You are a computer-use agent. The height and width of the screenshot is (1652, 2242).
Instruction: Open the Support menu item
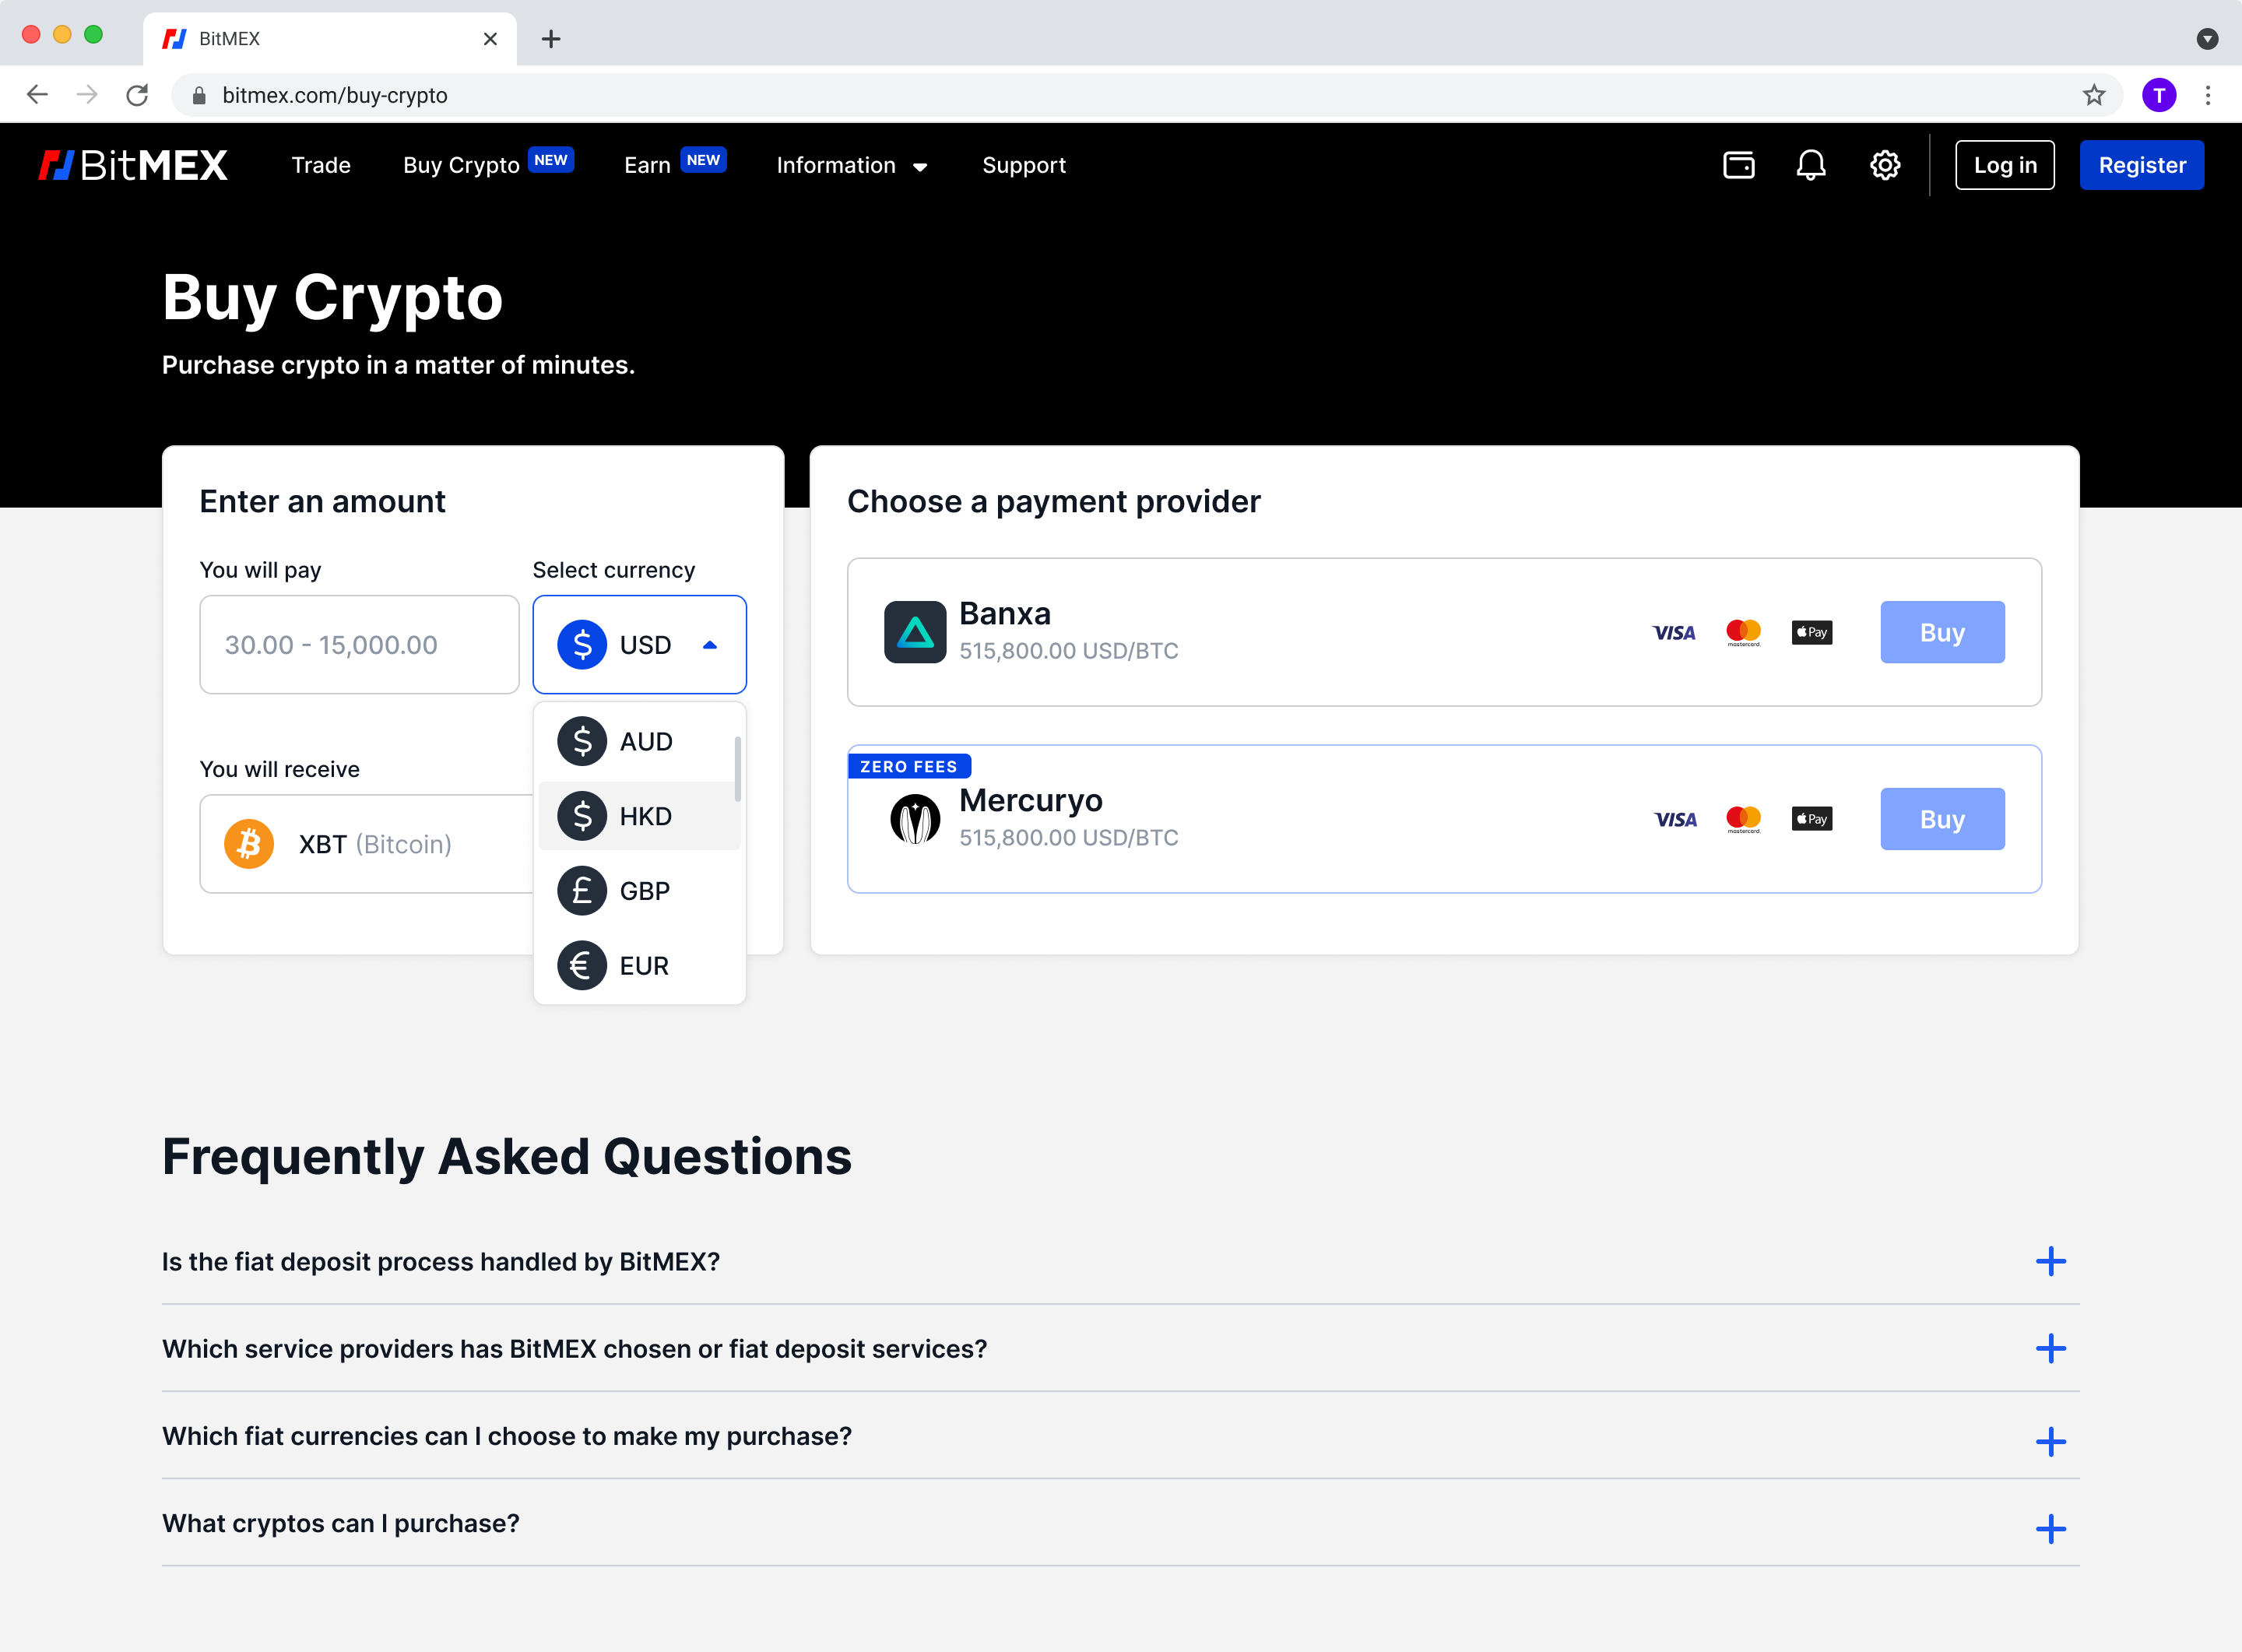coord(1024,165)
